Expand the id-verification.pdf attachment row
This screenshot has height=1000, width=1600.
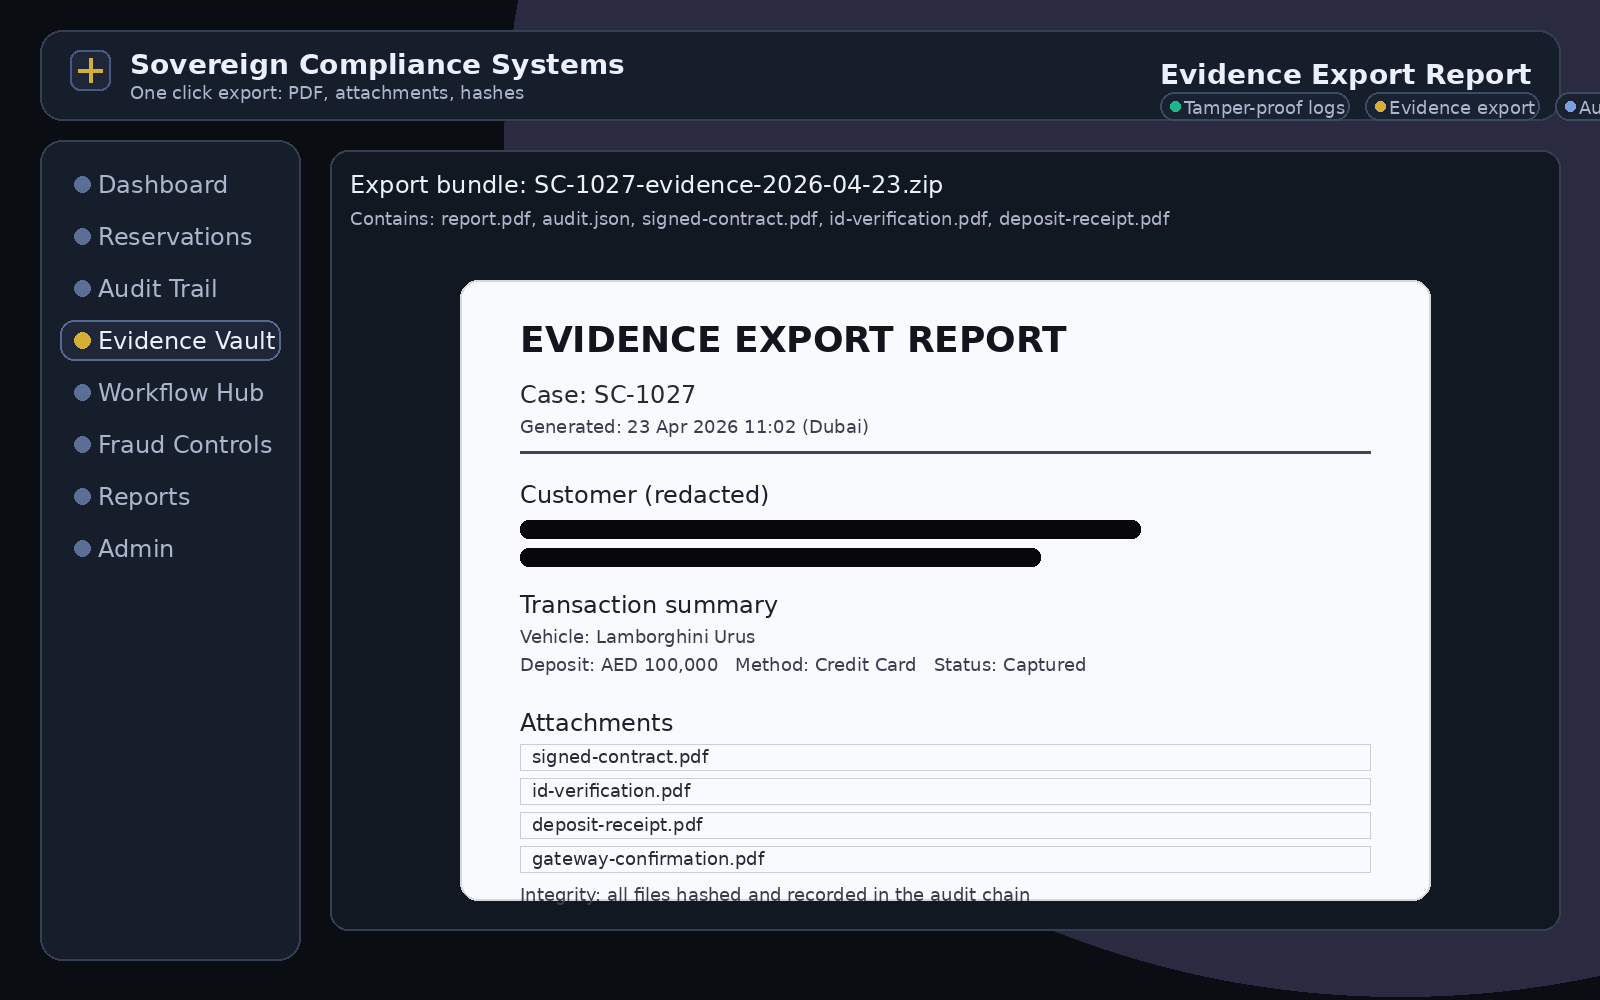pos(944,791)
